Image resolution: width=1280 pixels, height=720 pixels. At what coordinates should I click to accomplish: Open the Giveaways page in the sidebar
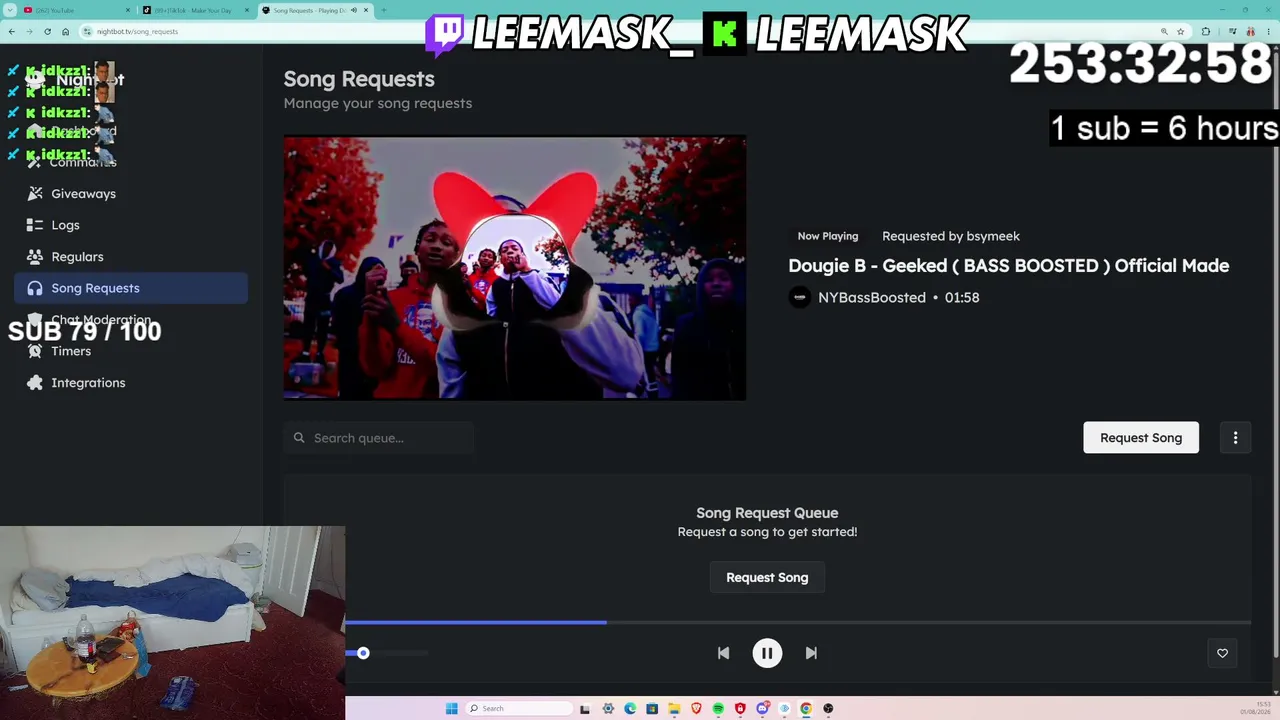tap(131, 194)
